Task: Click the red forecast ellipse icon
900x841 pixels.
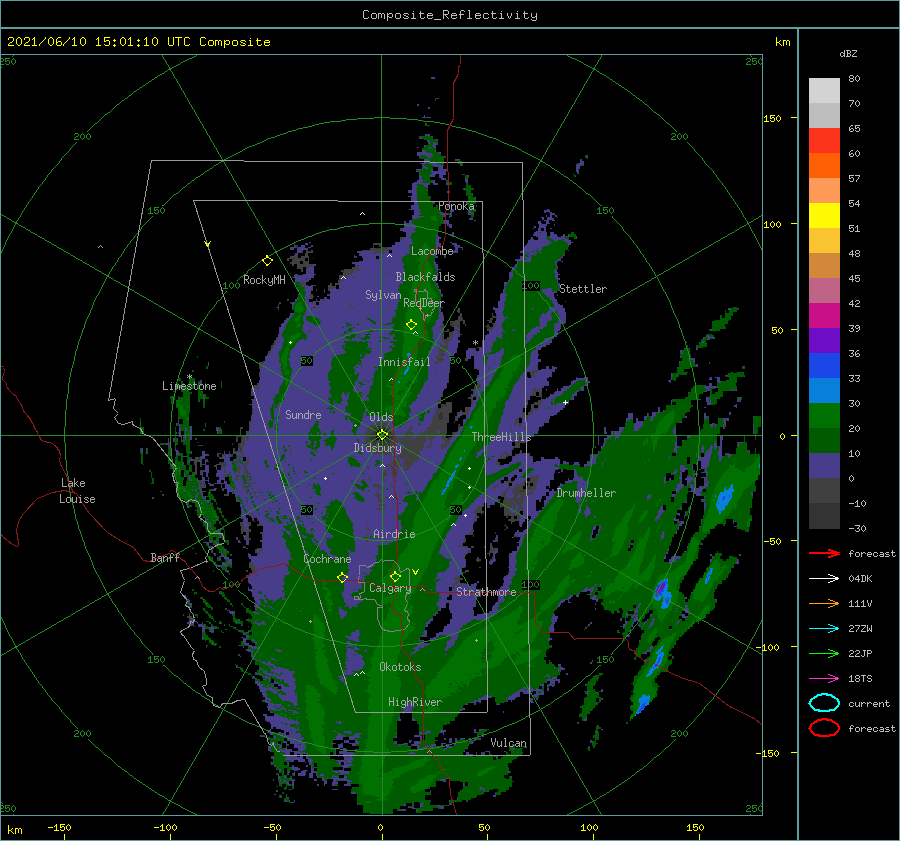Action: point(824,728)
